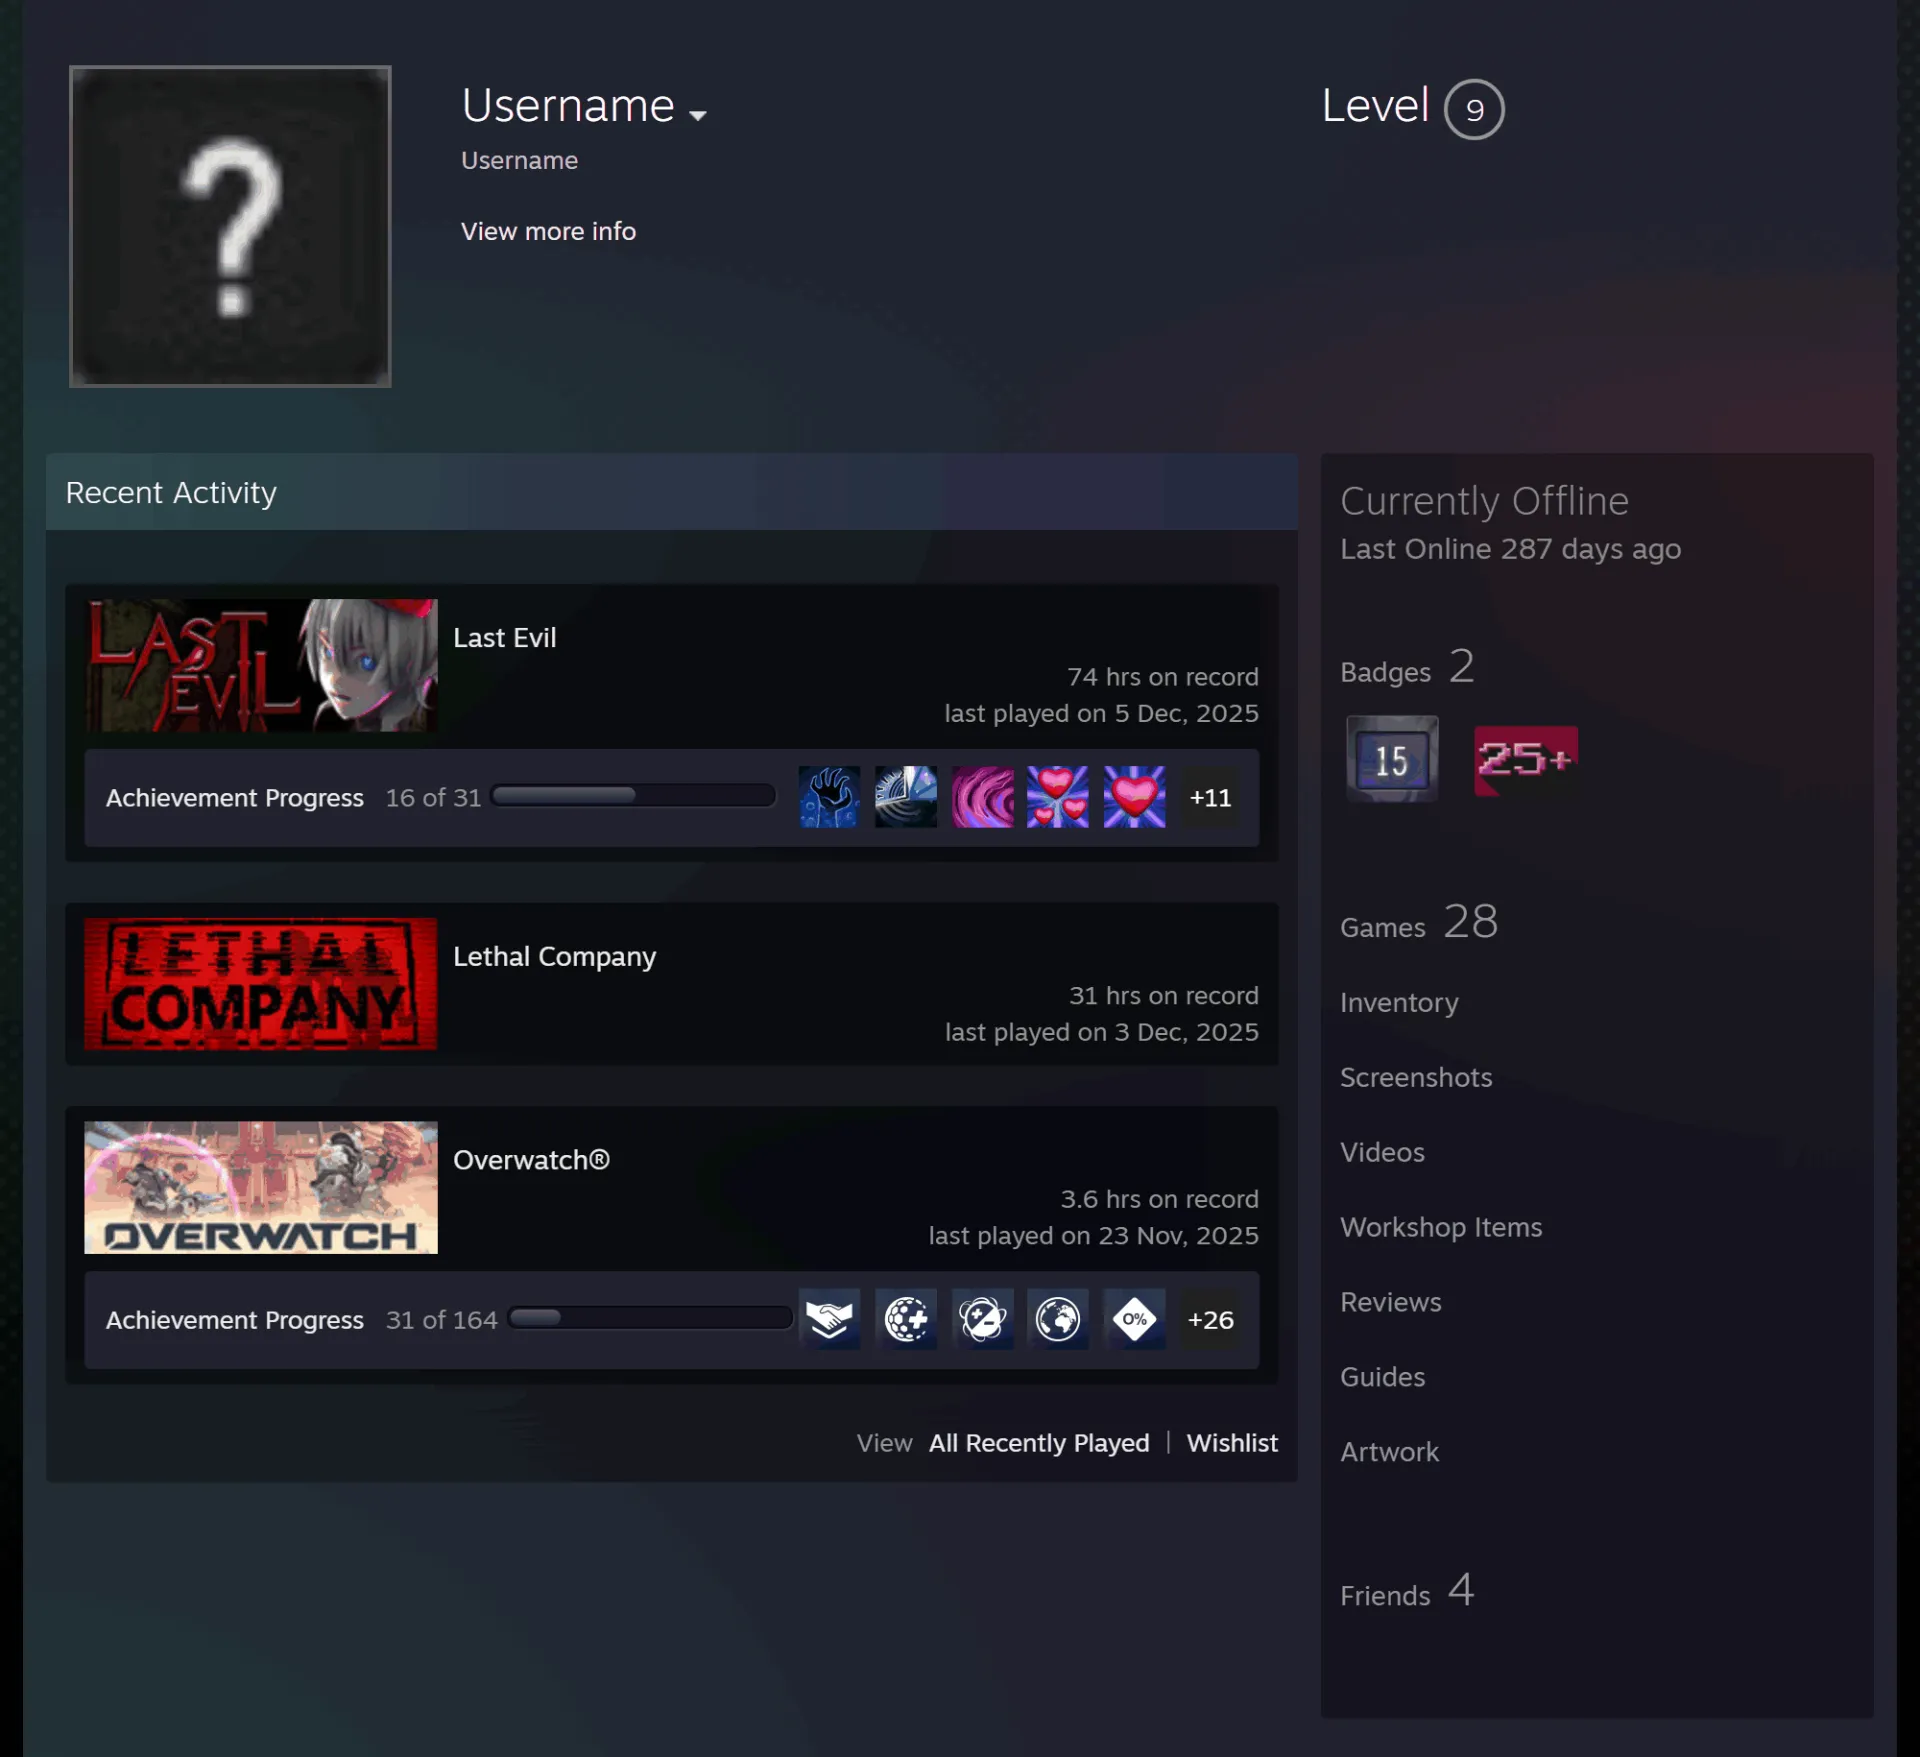The image size is (1920, 1757).
Task: Open the Lethal Company game banner
Action: [x=261, y=984]
